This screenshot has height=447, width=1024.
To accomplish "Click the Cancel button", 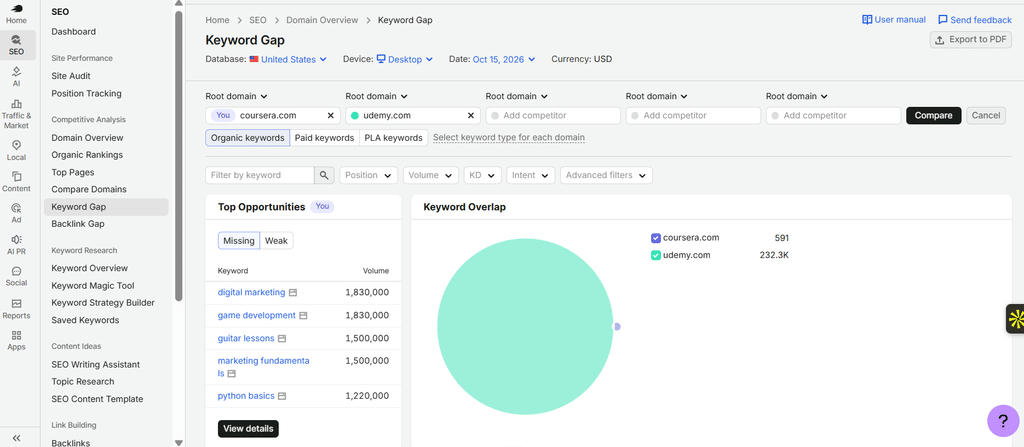I will click(x=986, y=116).
